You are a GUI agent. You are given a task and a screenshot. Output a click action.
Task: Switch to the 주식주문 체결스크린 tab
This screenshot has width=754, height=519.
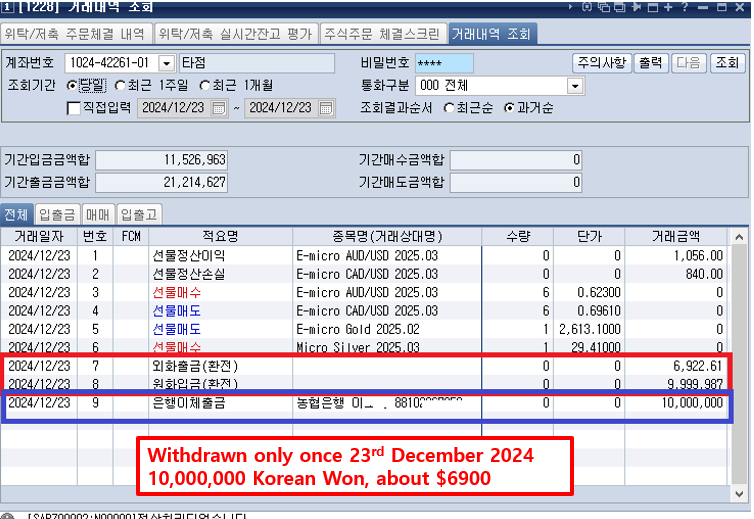tap(383, 33)
